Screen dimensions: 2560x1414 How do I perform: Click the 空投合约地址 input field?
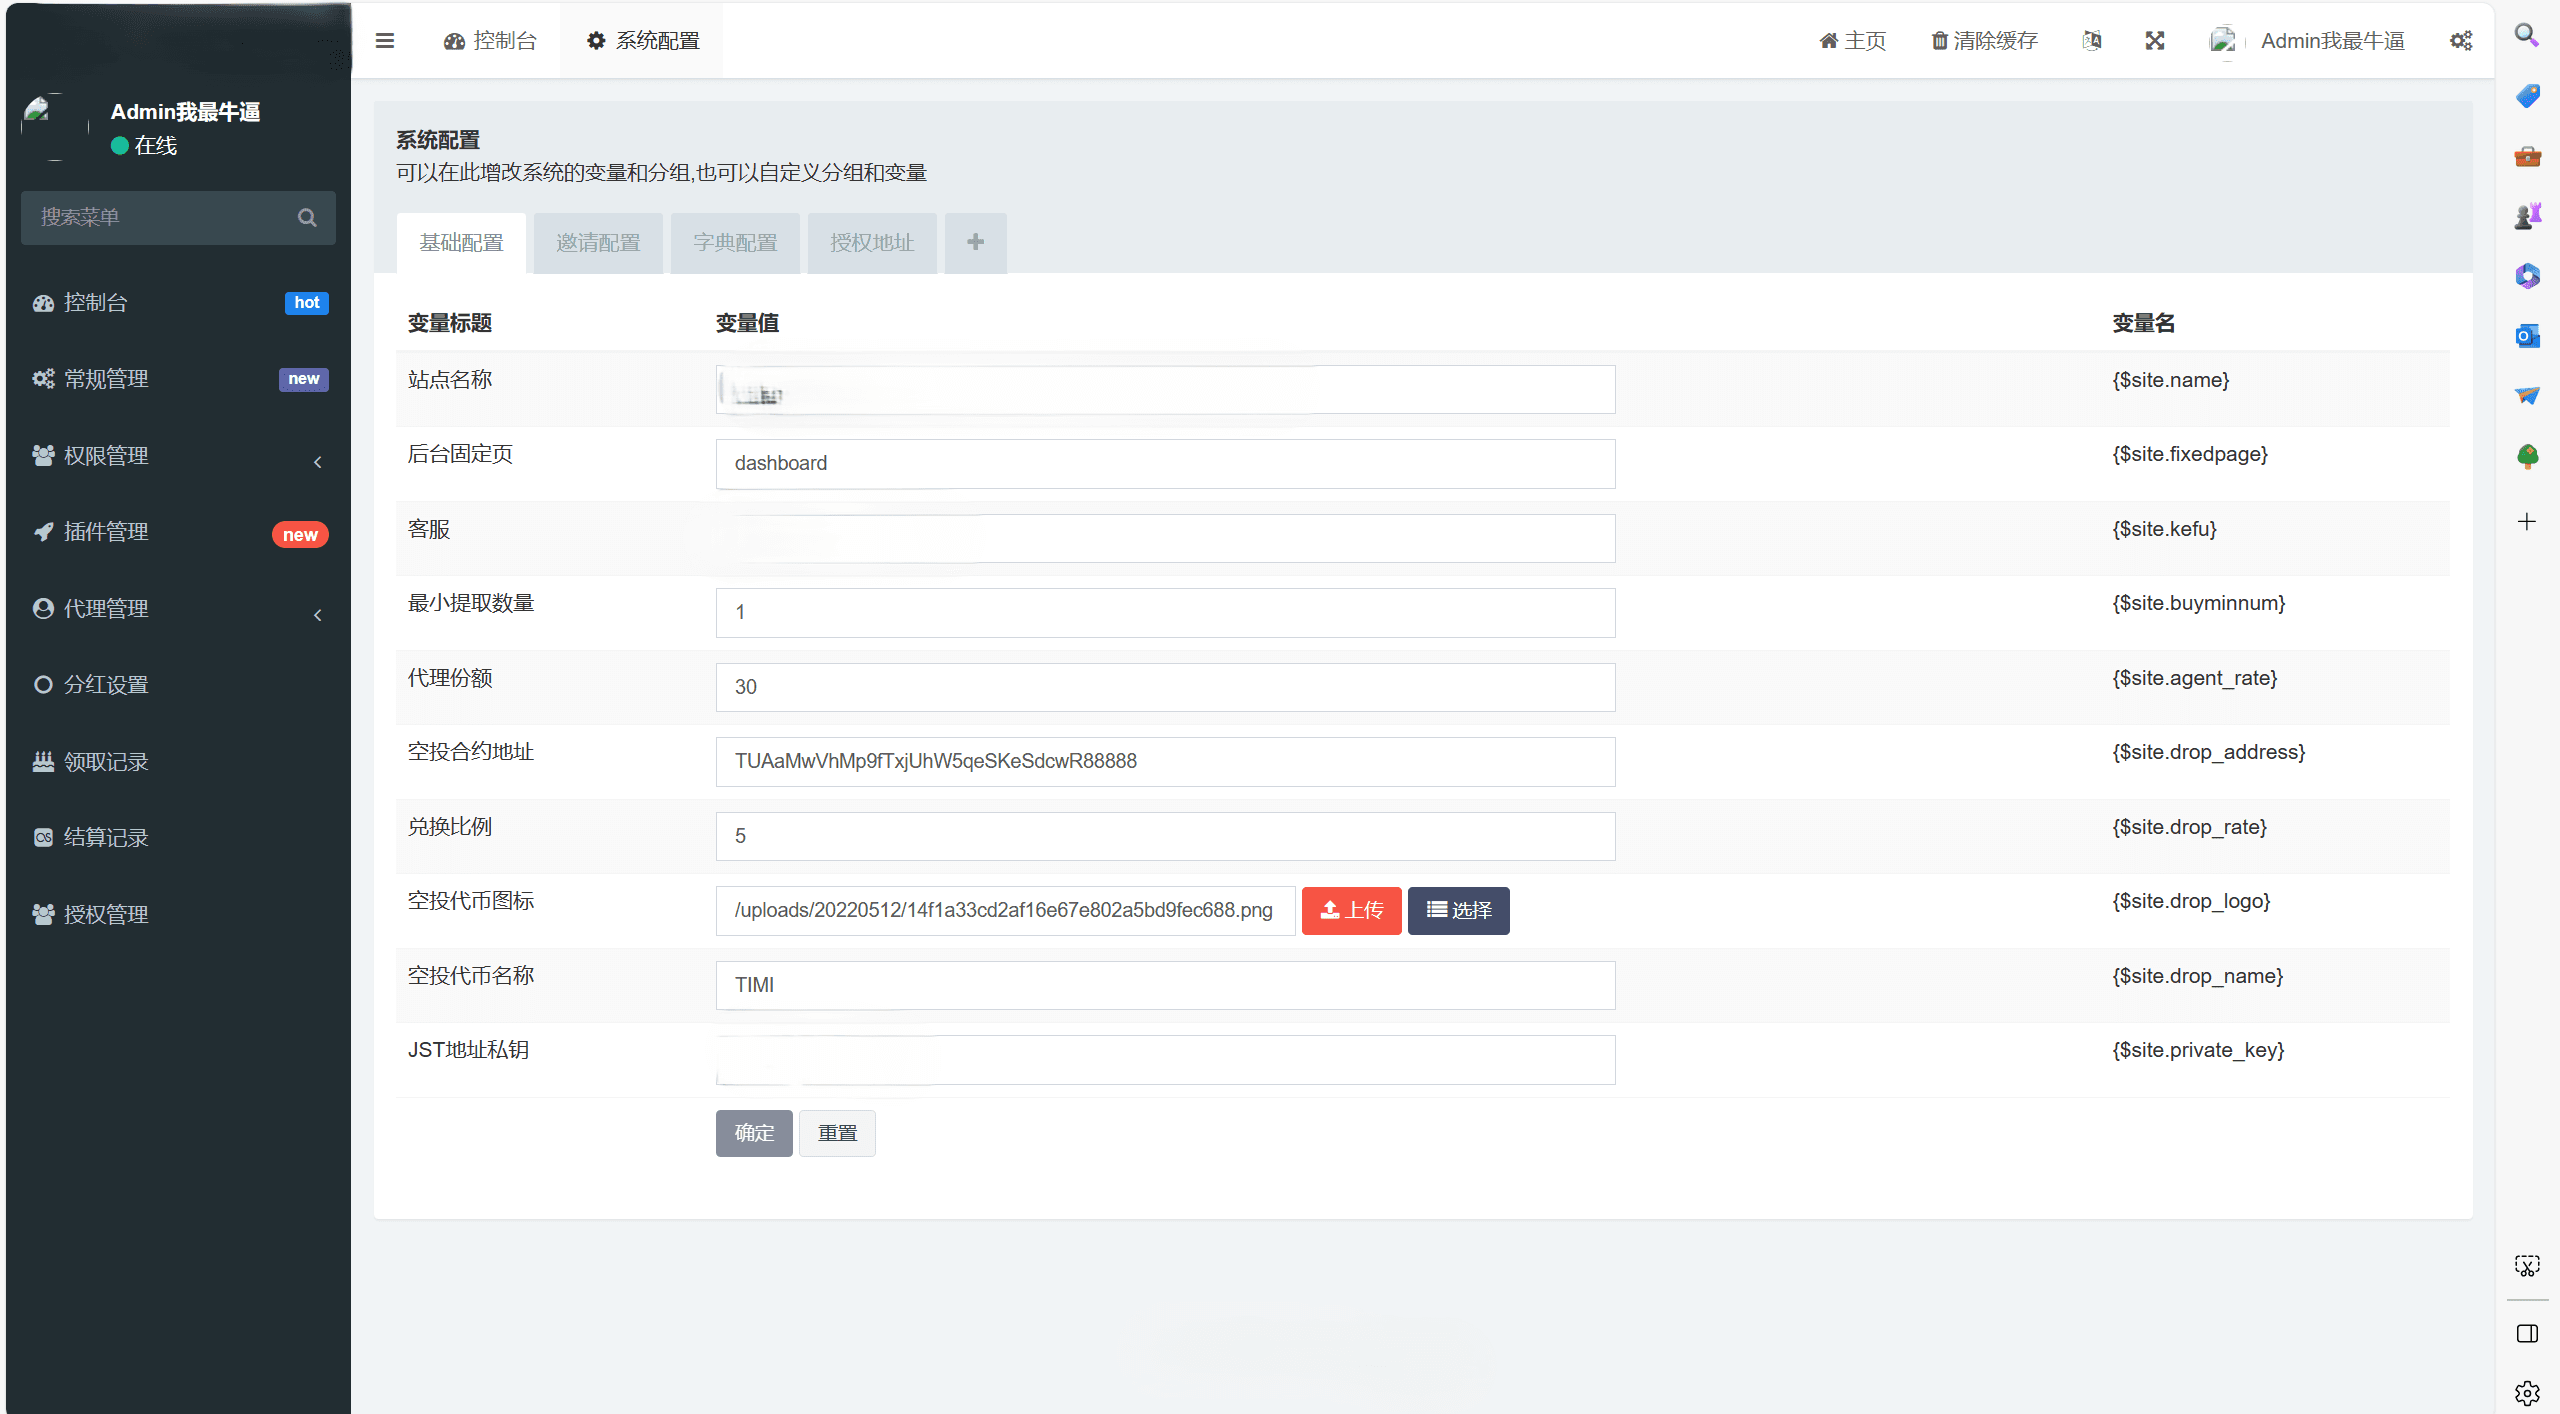point(1165,761)
